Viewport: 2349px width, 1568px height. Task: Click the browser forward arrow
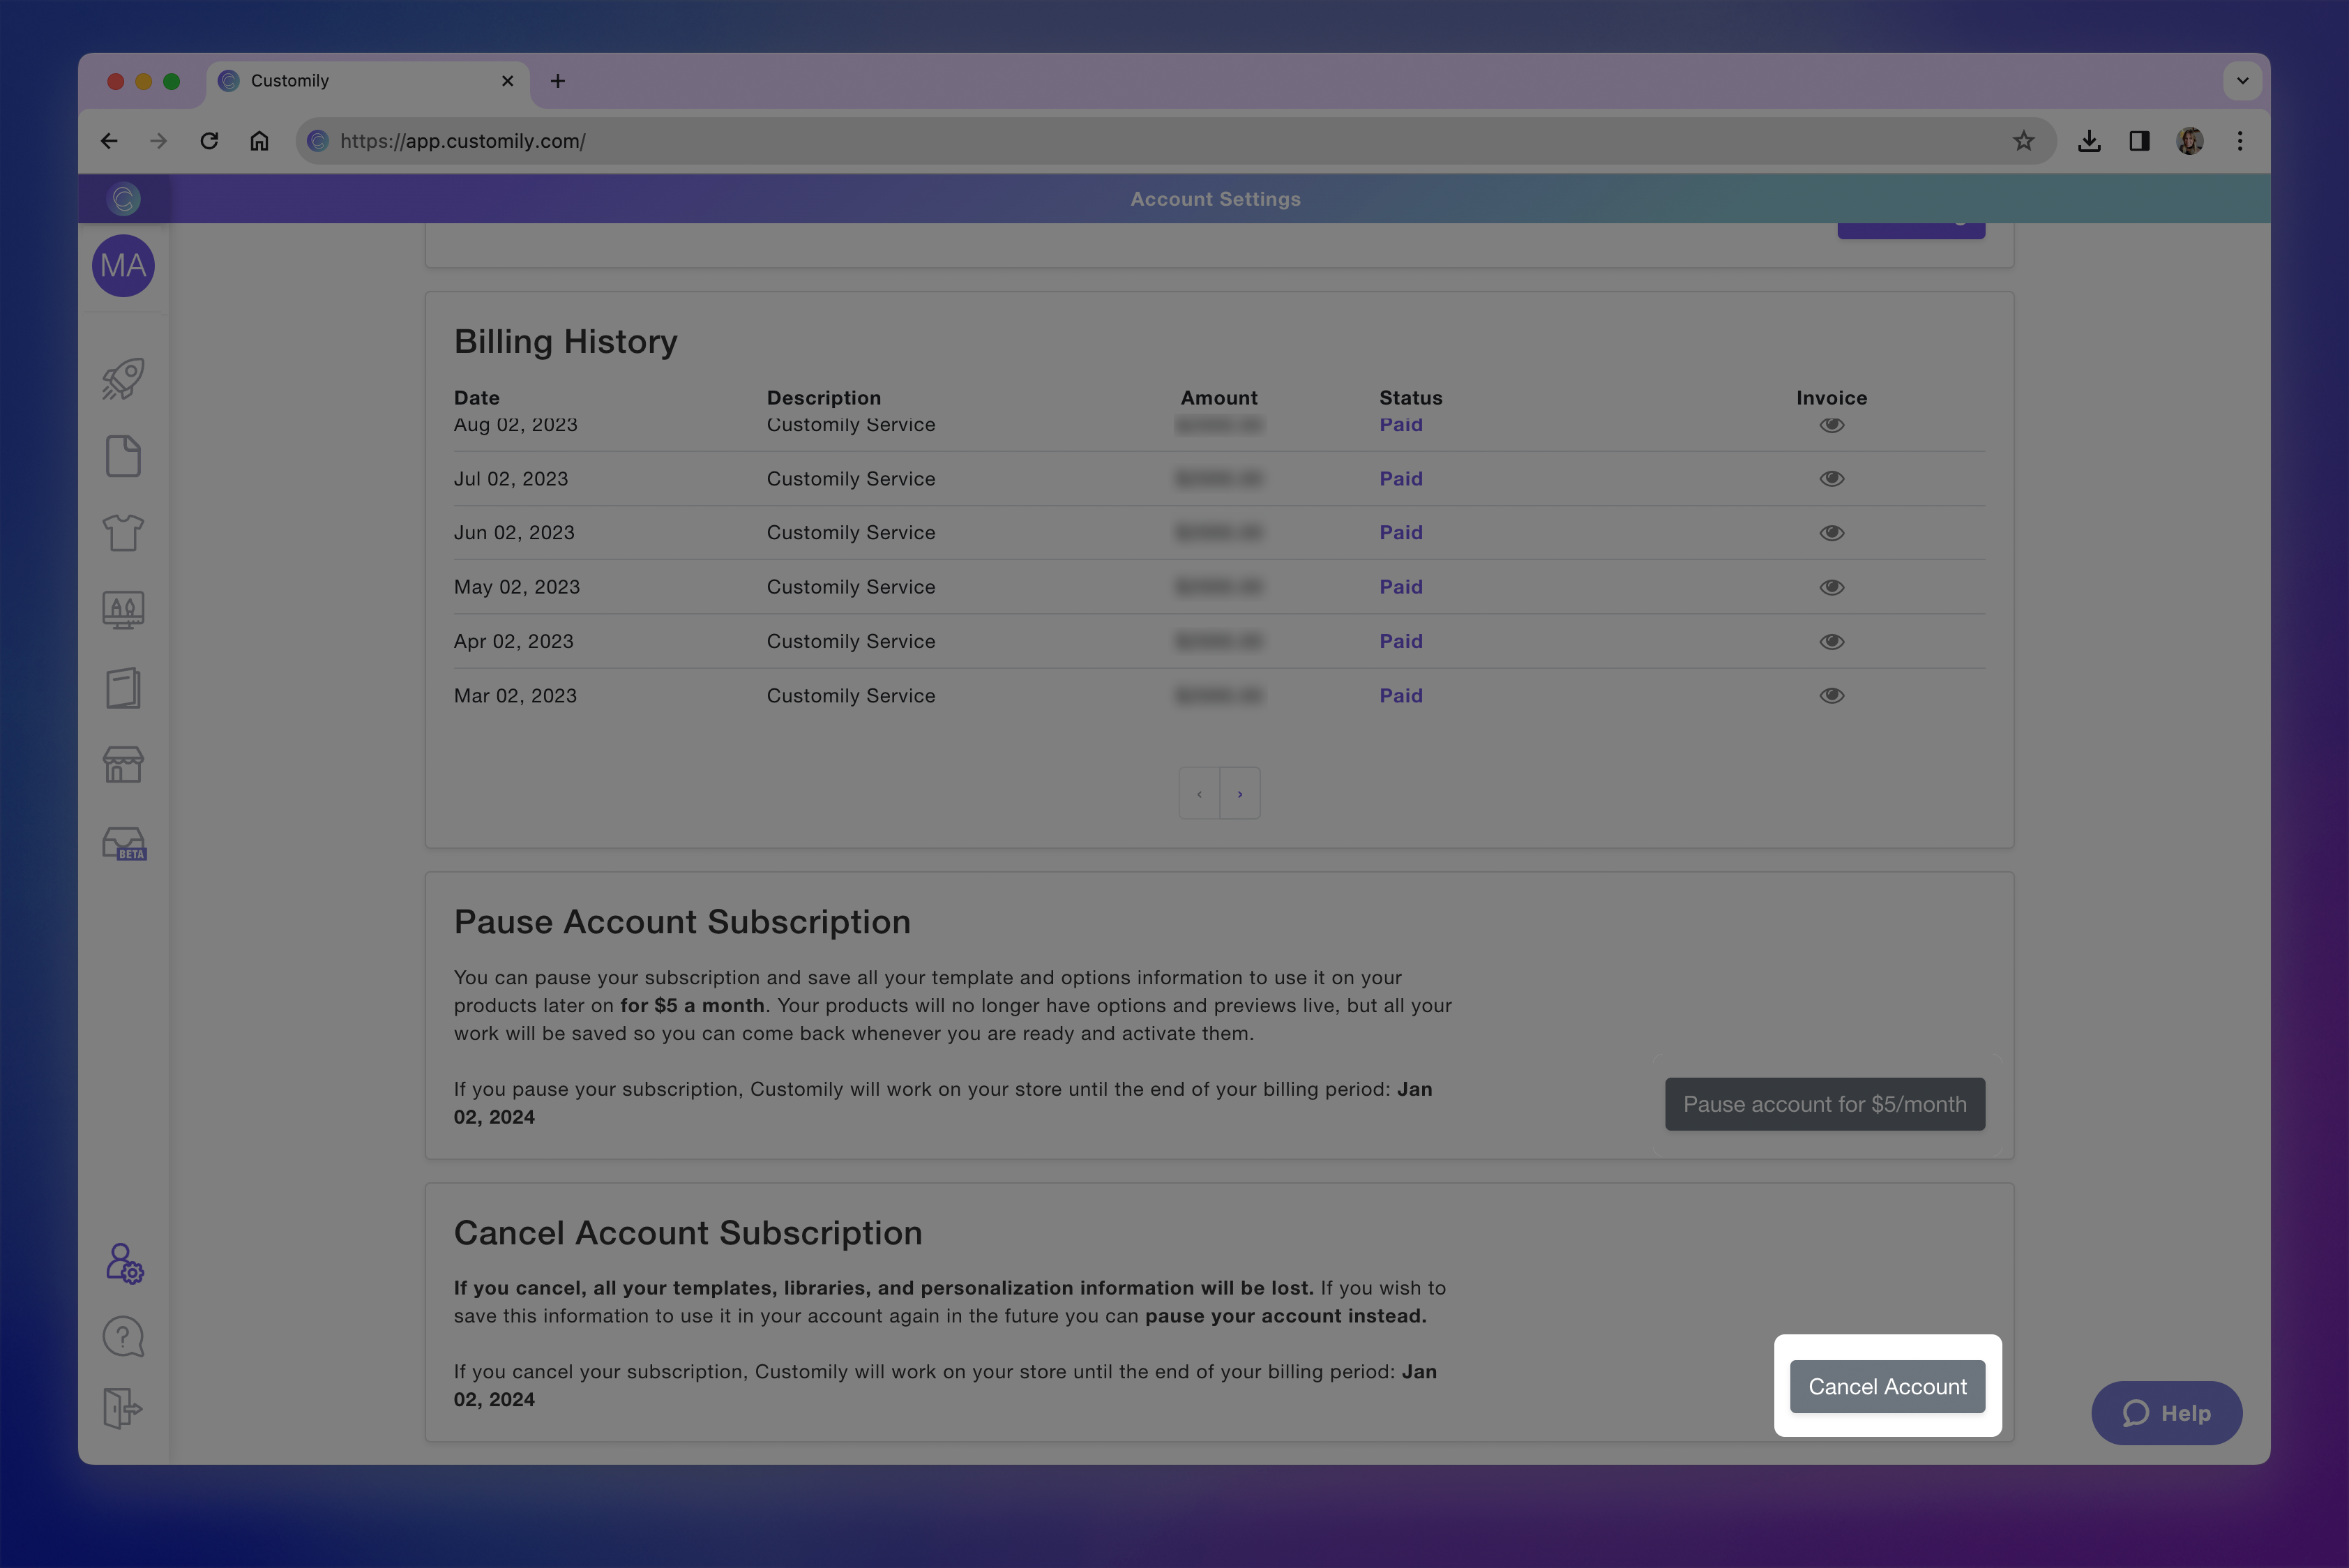[x=158, y=141]
